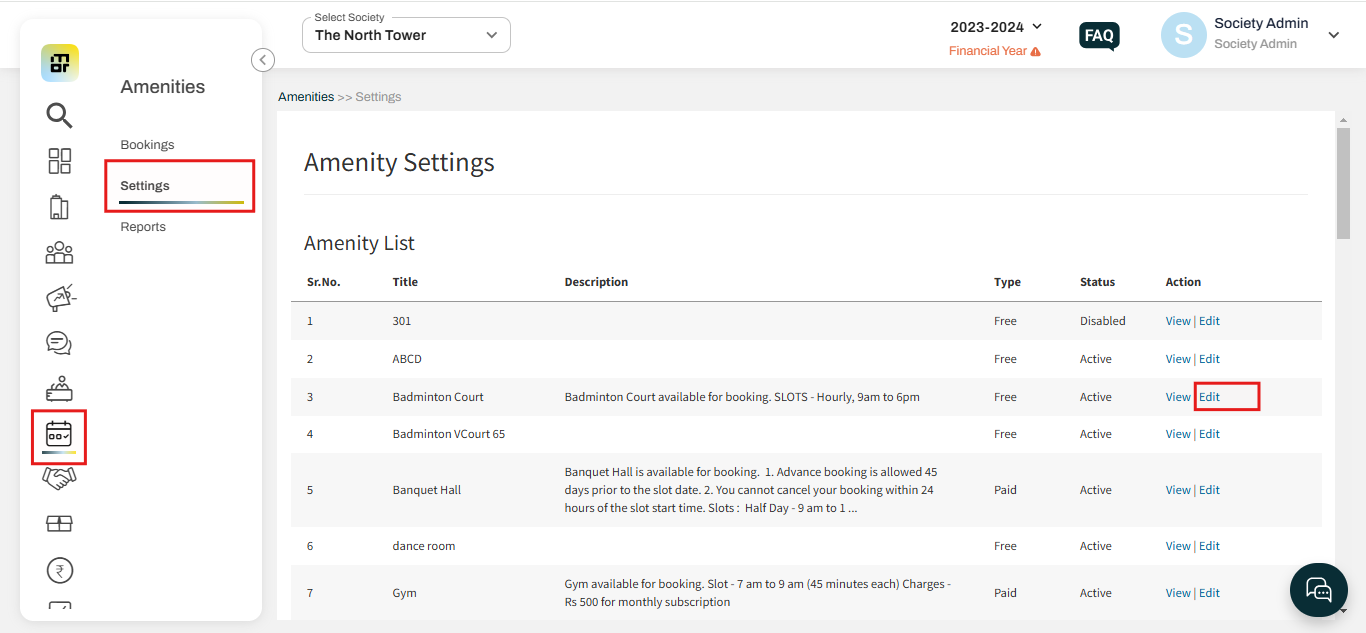This screenshot has height=633, width=1366.
Task: Select the amenities calendar icon
Action: (x=59, y=434)
